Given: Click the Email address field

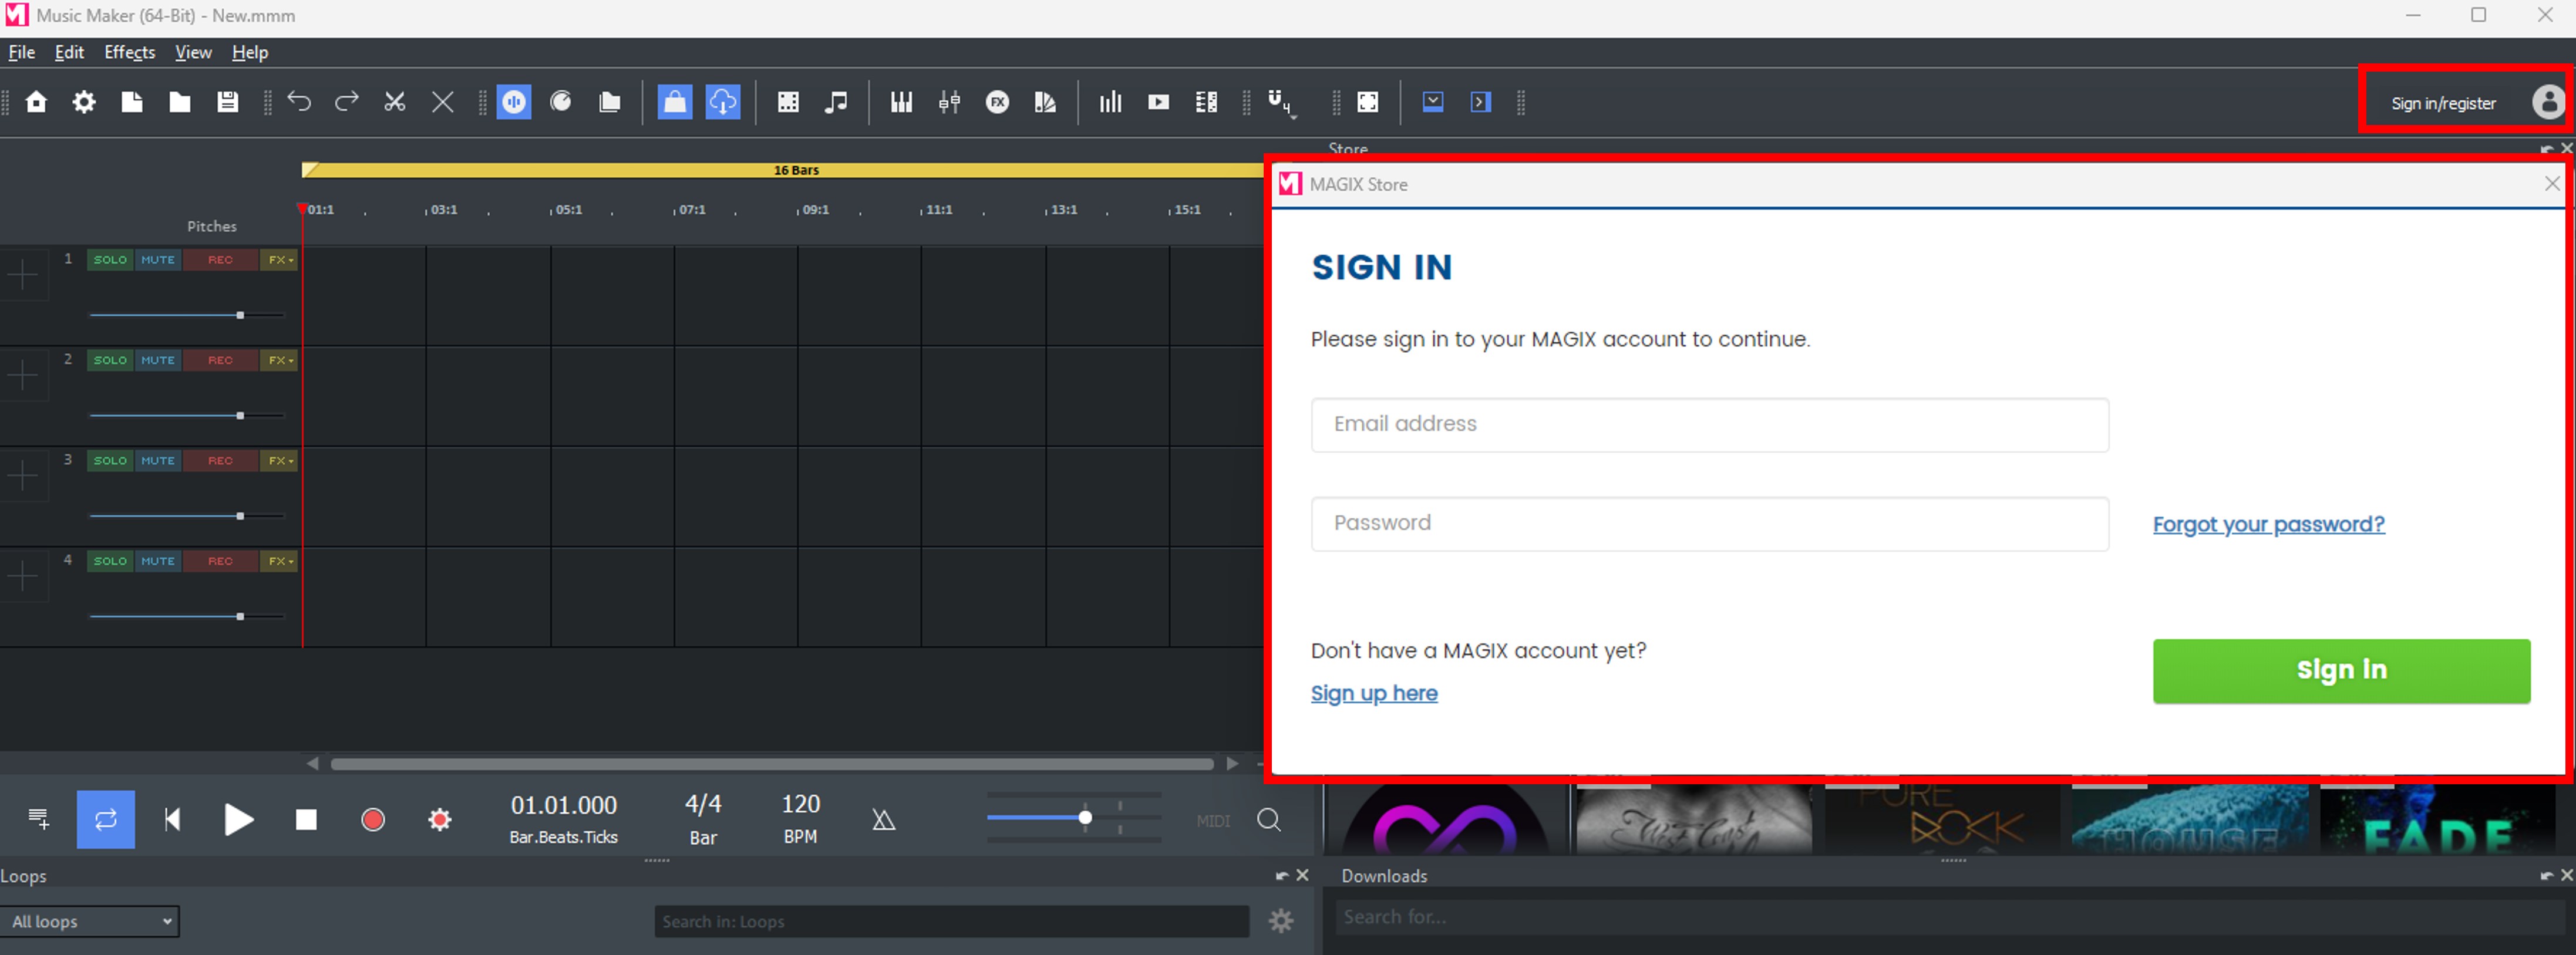Looking at the screenshot, I should (x=1710, y=425).
